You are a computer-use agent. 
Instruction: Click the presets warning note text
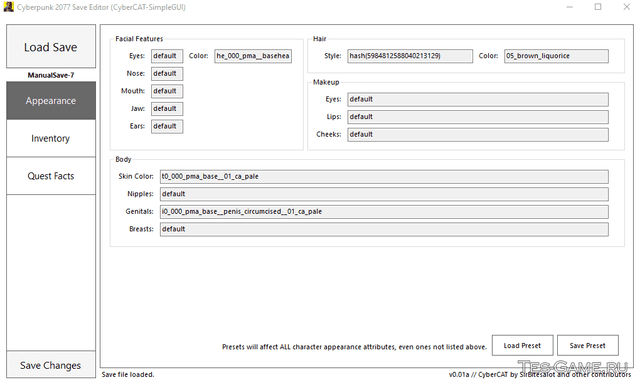pyautogui.click(x=354, y=347)
